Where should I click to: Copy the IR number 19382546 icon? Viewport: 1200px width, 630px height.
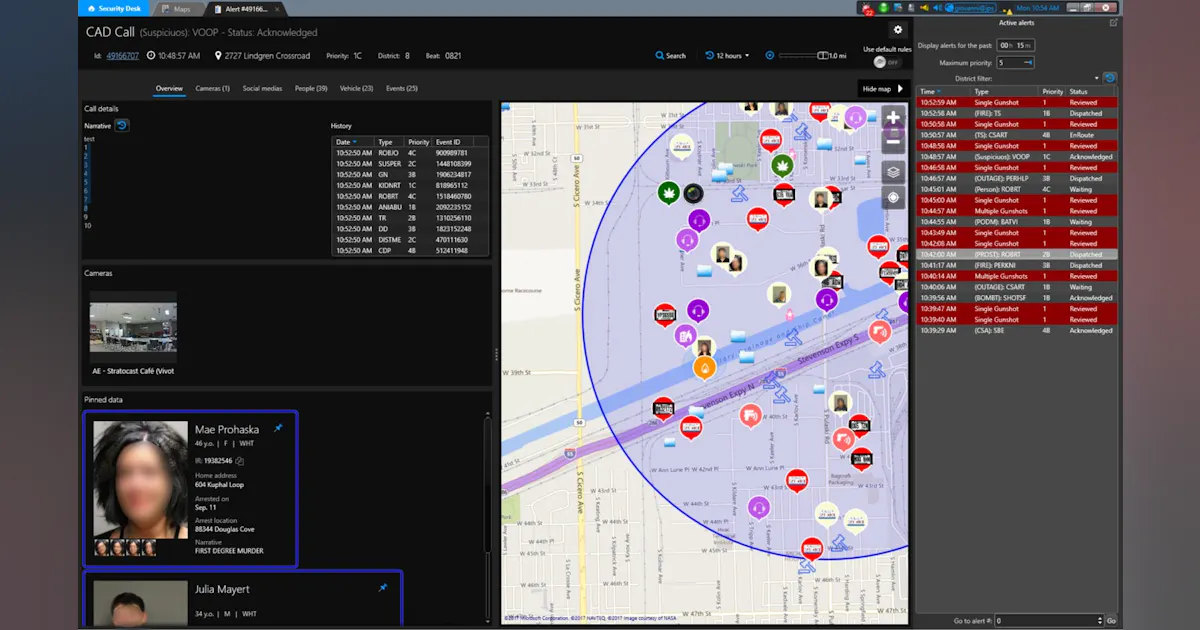(240, 461)
